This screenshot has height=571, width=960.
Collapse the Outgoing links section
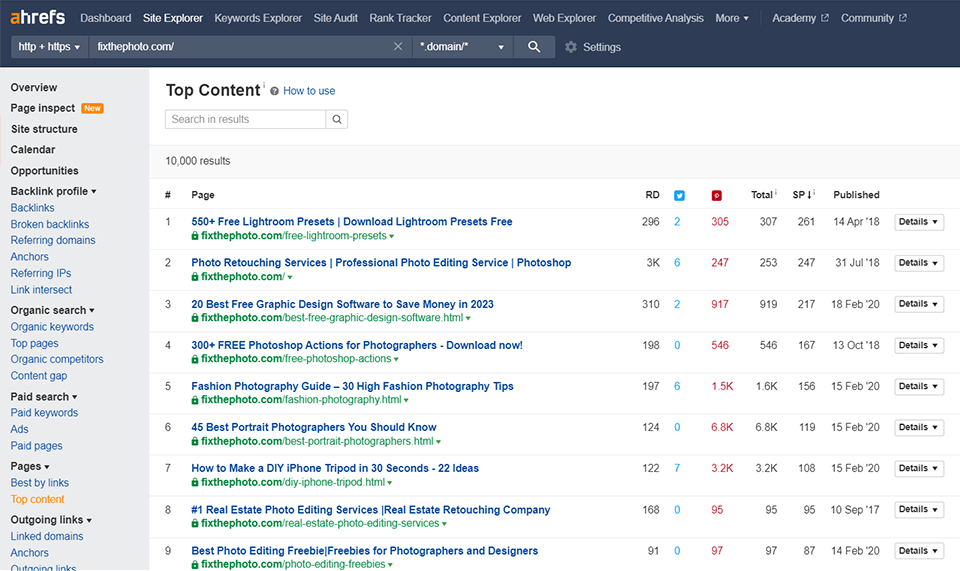[x=51, y=520]
